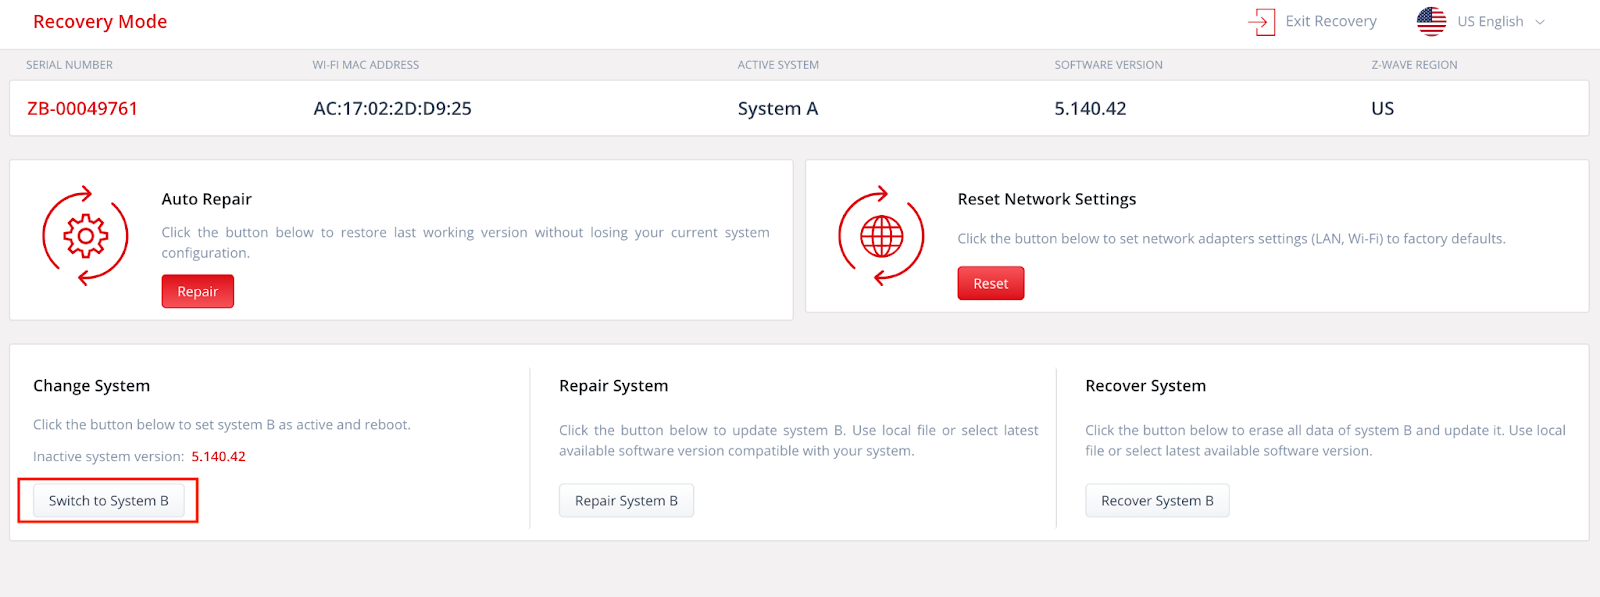The width and height of the screenshot is (1600, 597).
Task: Click the Repair System B button
Action: coord(626,500)
